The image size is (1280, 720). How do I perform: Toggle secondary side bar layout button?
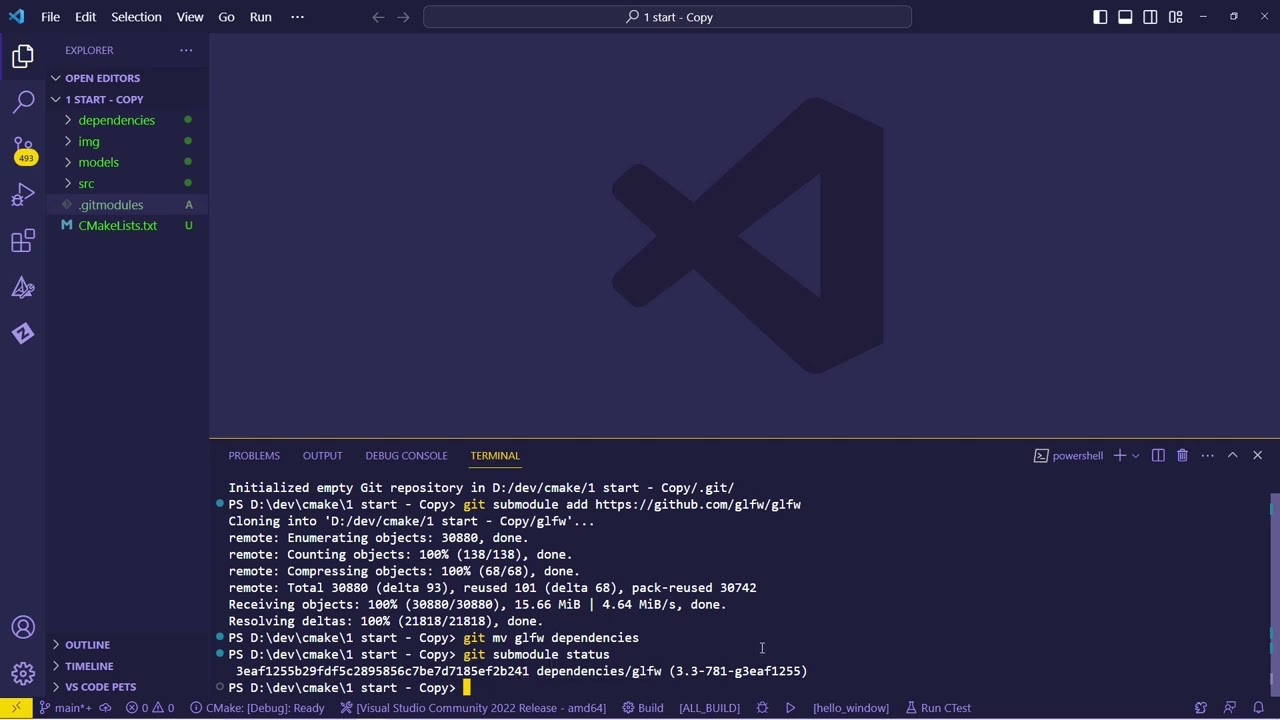coord(1150,17)
